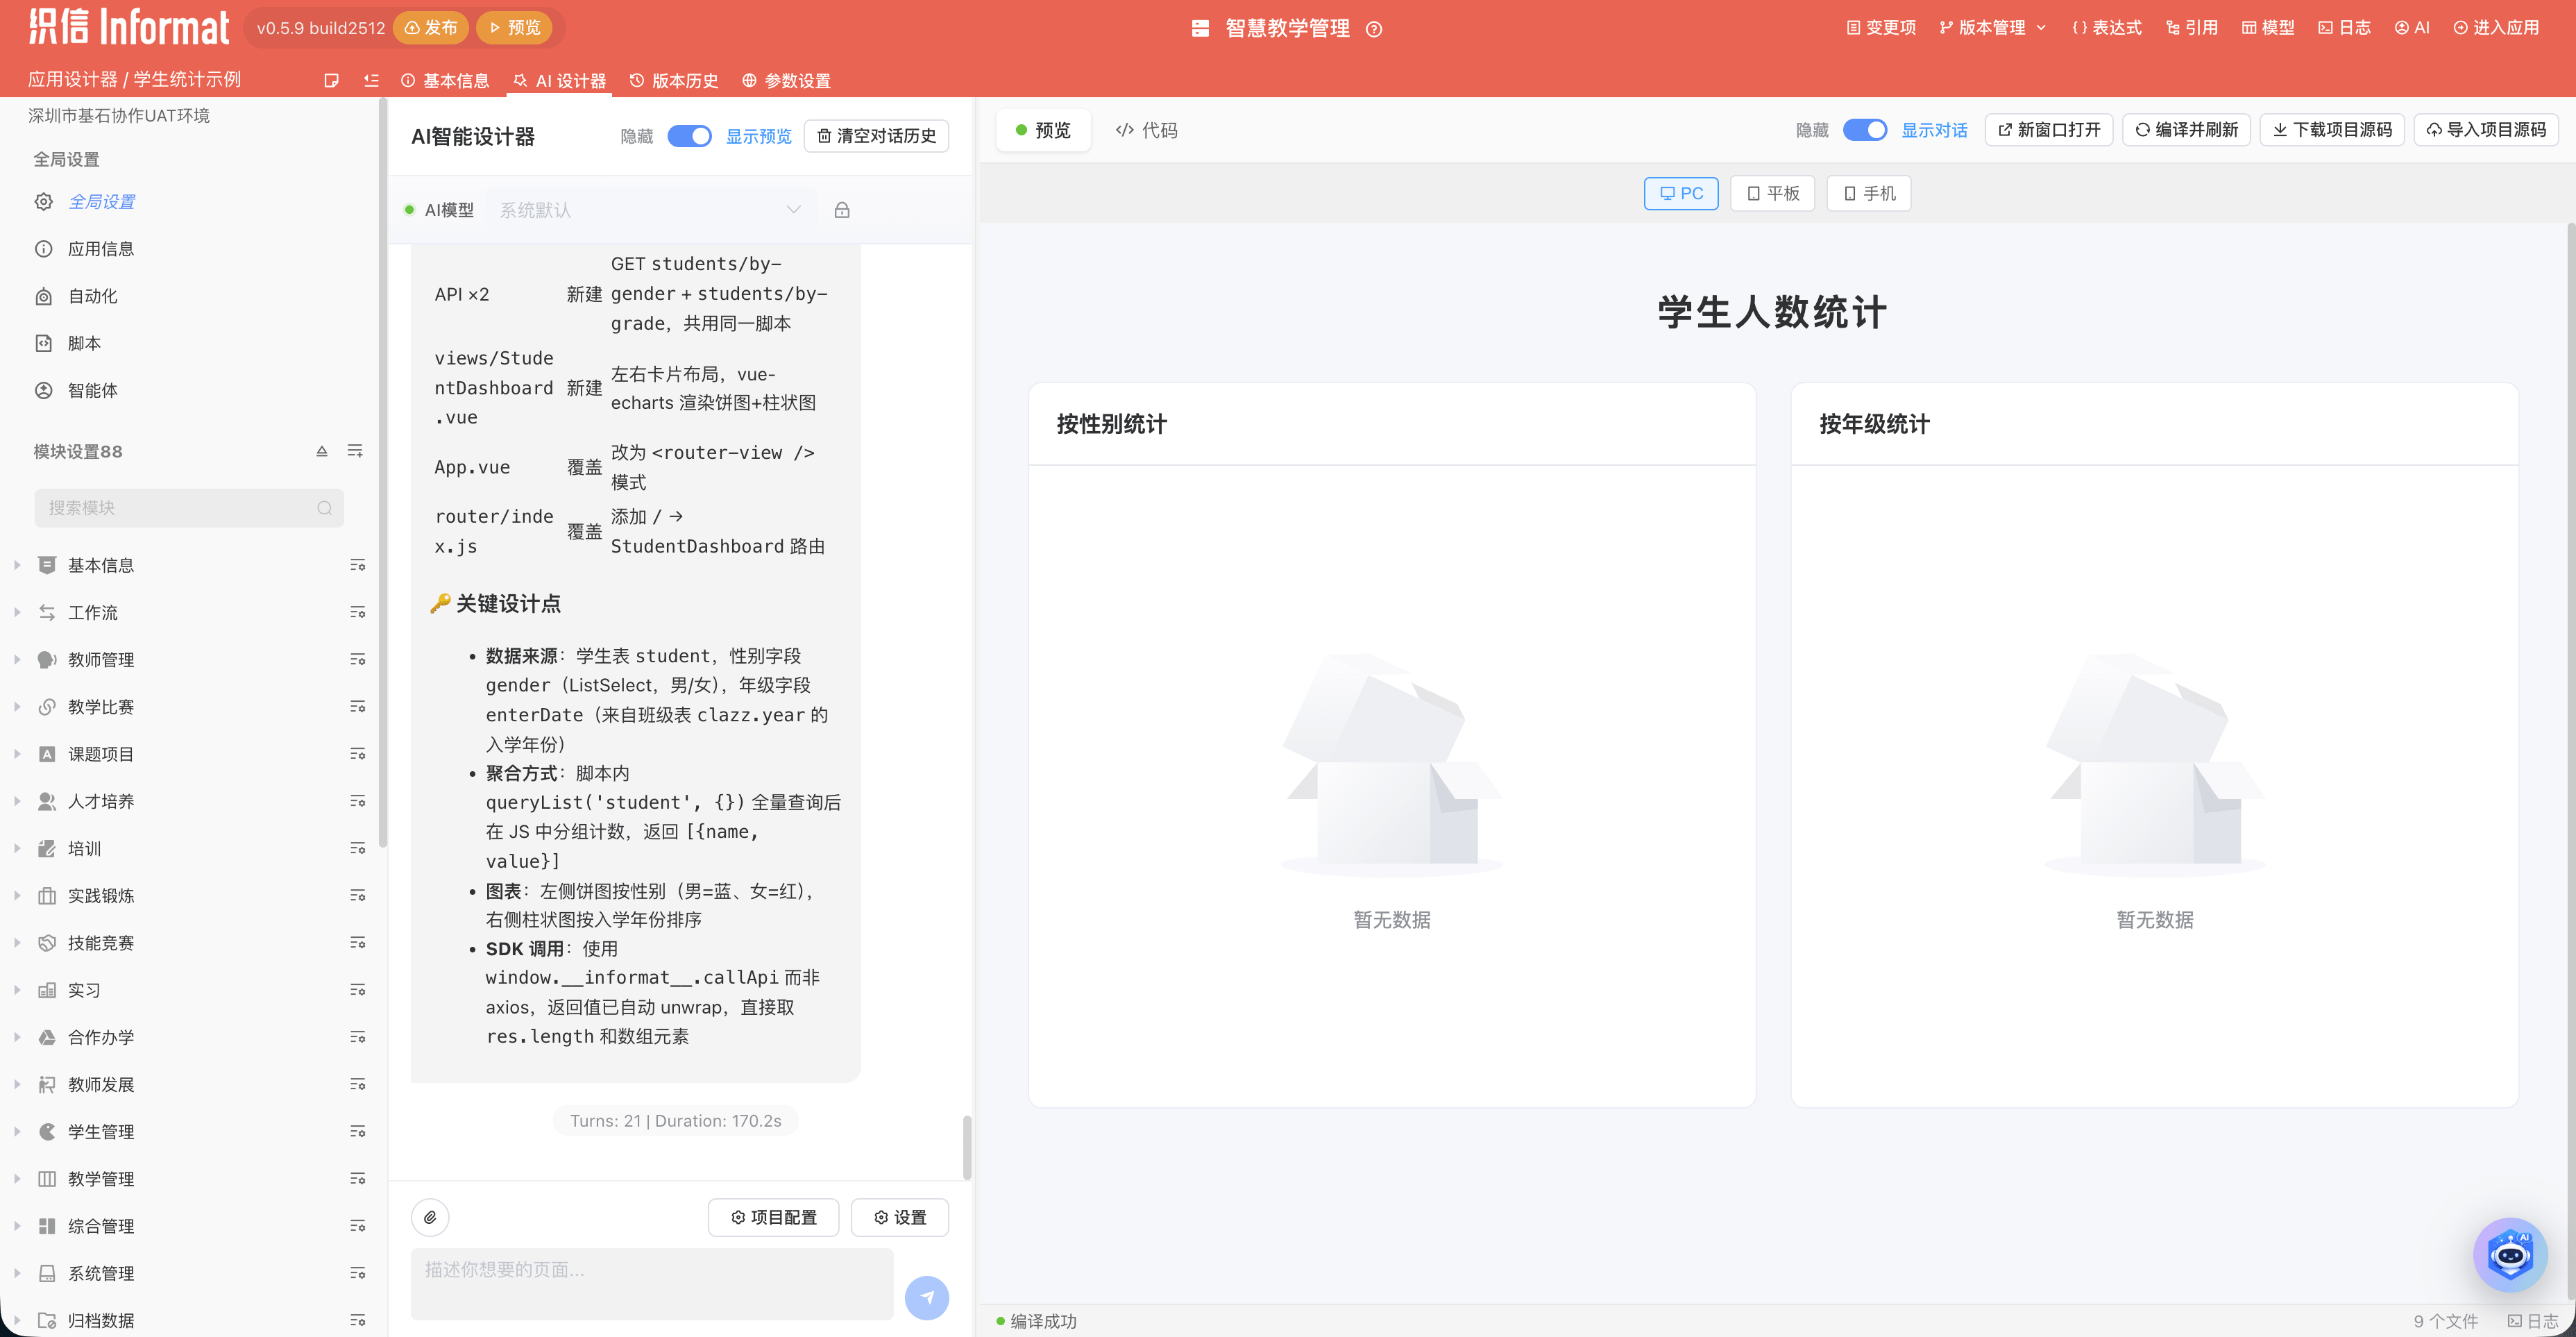2576x1337 pixels.
Task: Click the collapse sidebar list icon
Action: (x=371, y=81)
